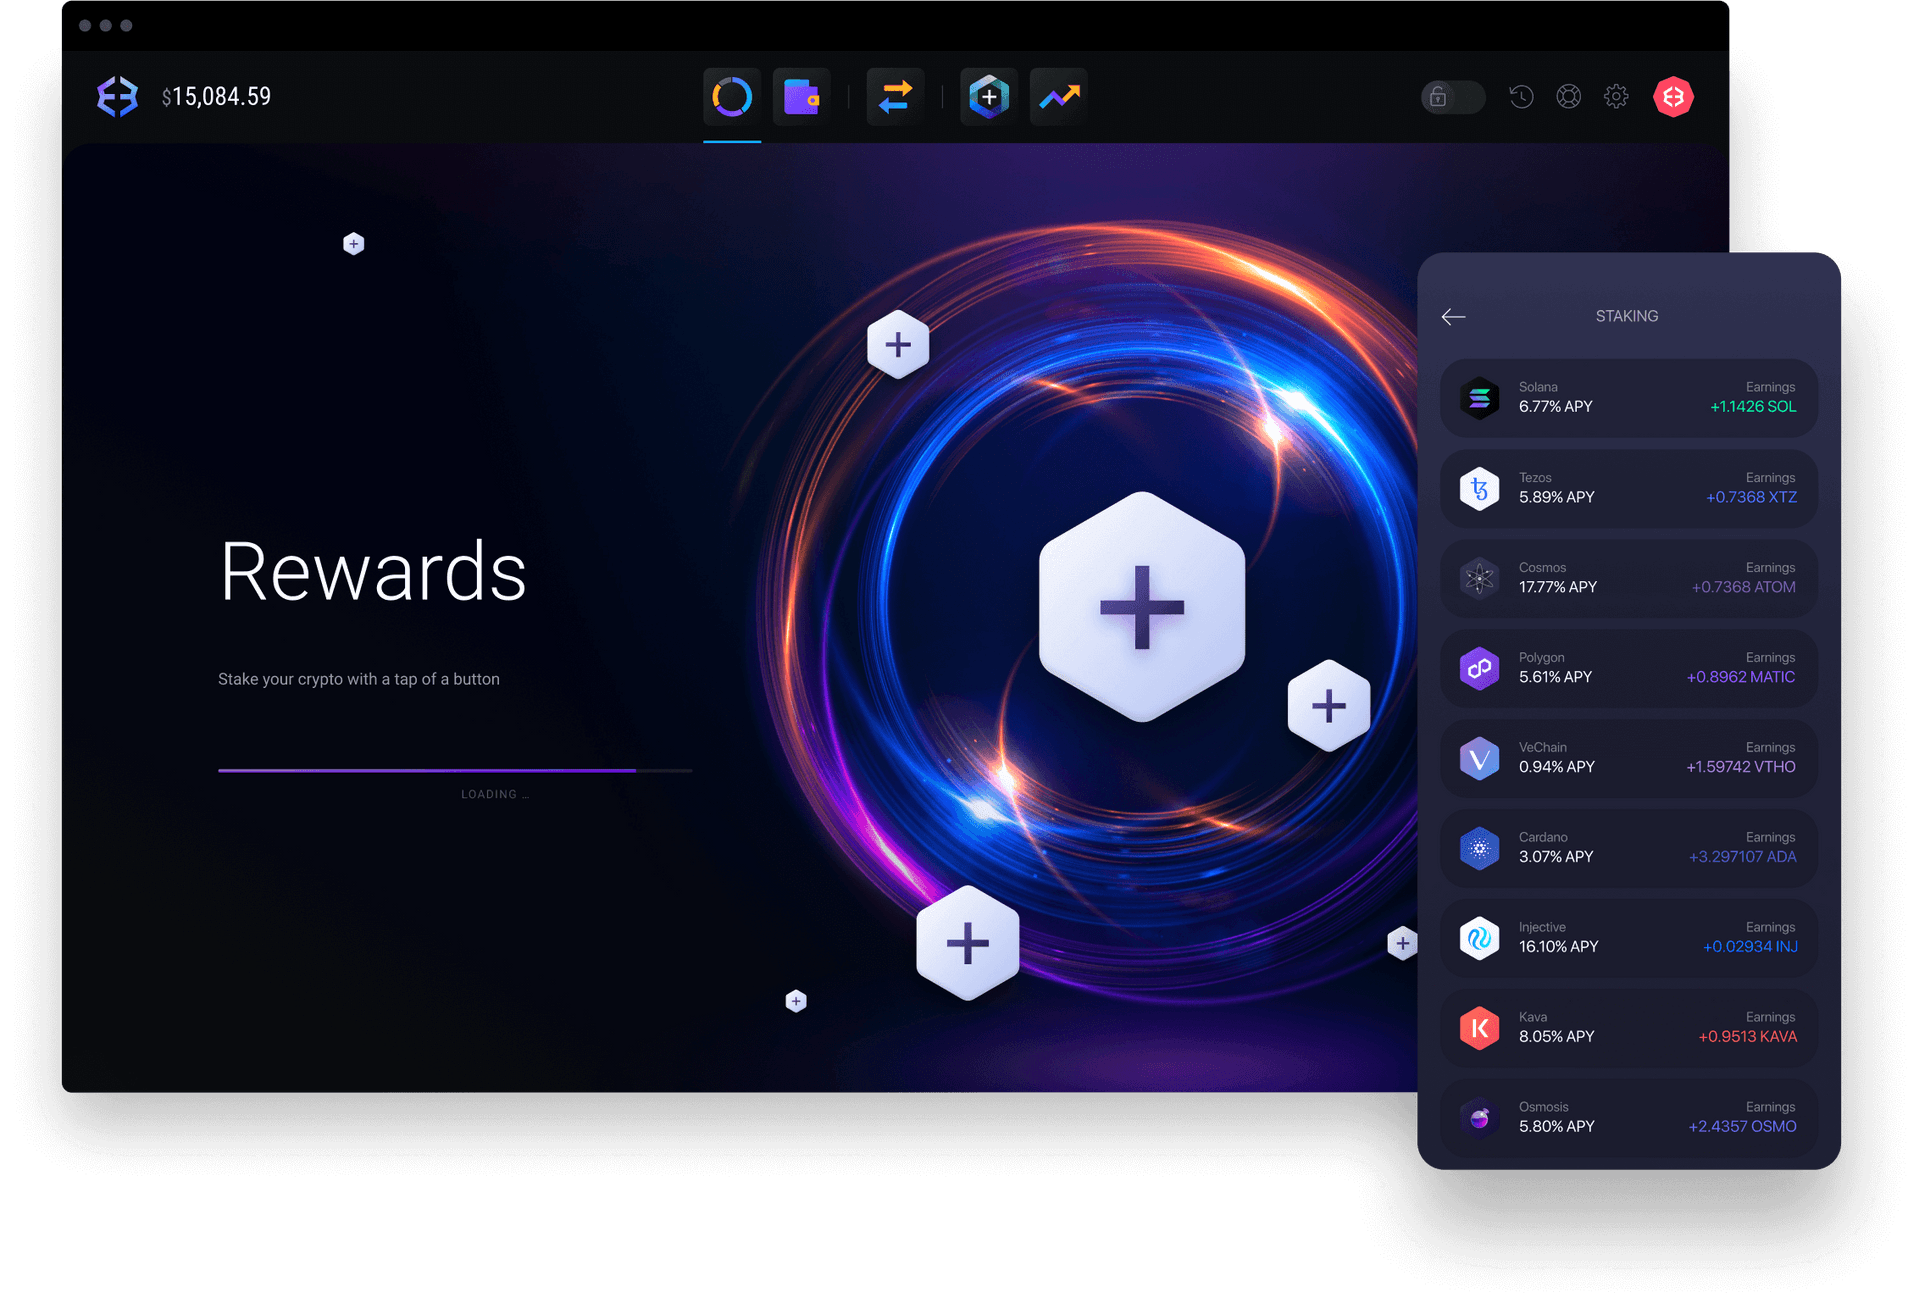Screen dimensions: 1920x1309
Task: Choose the Polygon staking entry
Action: click(x=1628, y=668)
